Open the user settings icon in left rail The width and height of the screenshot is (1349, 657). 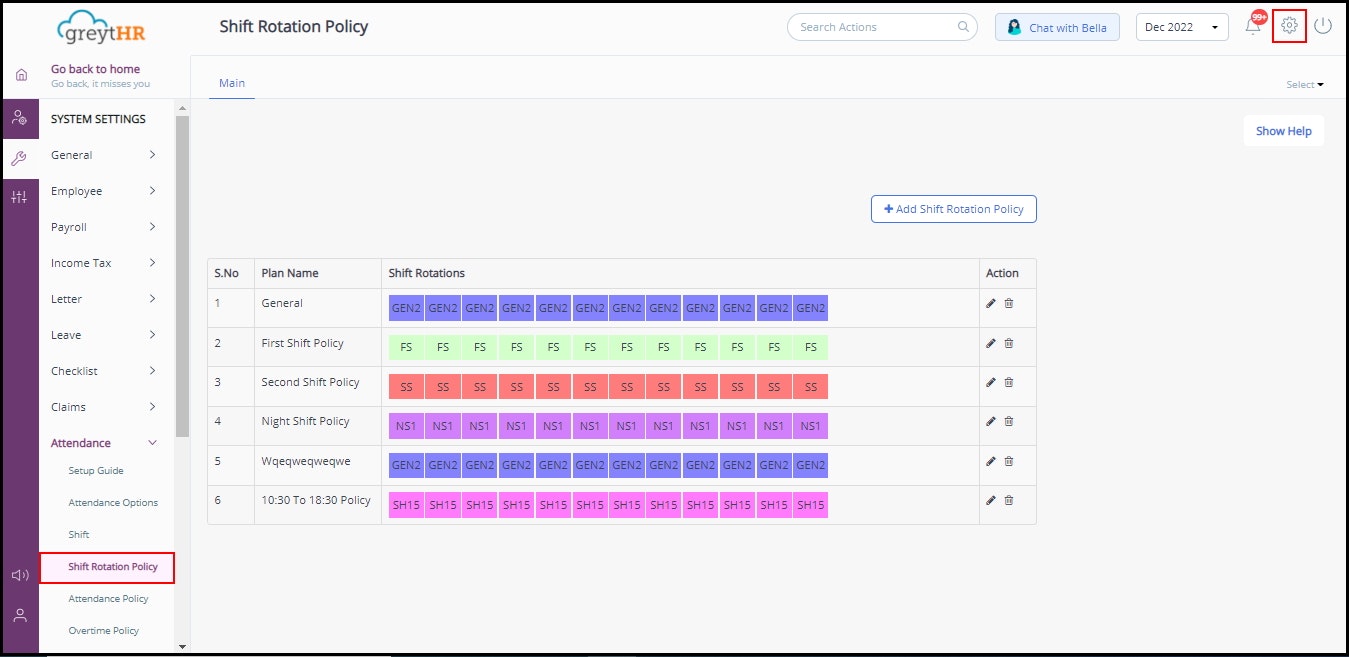[20, 117]
